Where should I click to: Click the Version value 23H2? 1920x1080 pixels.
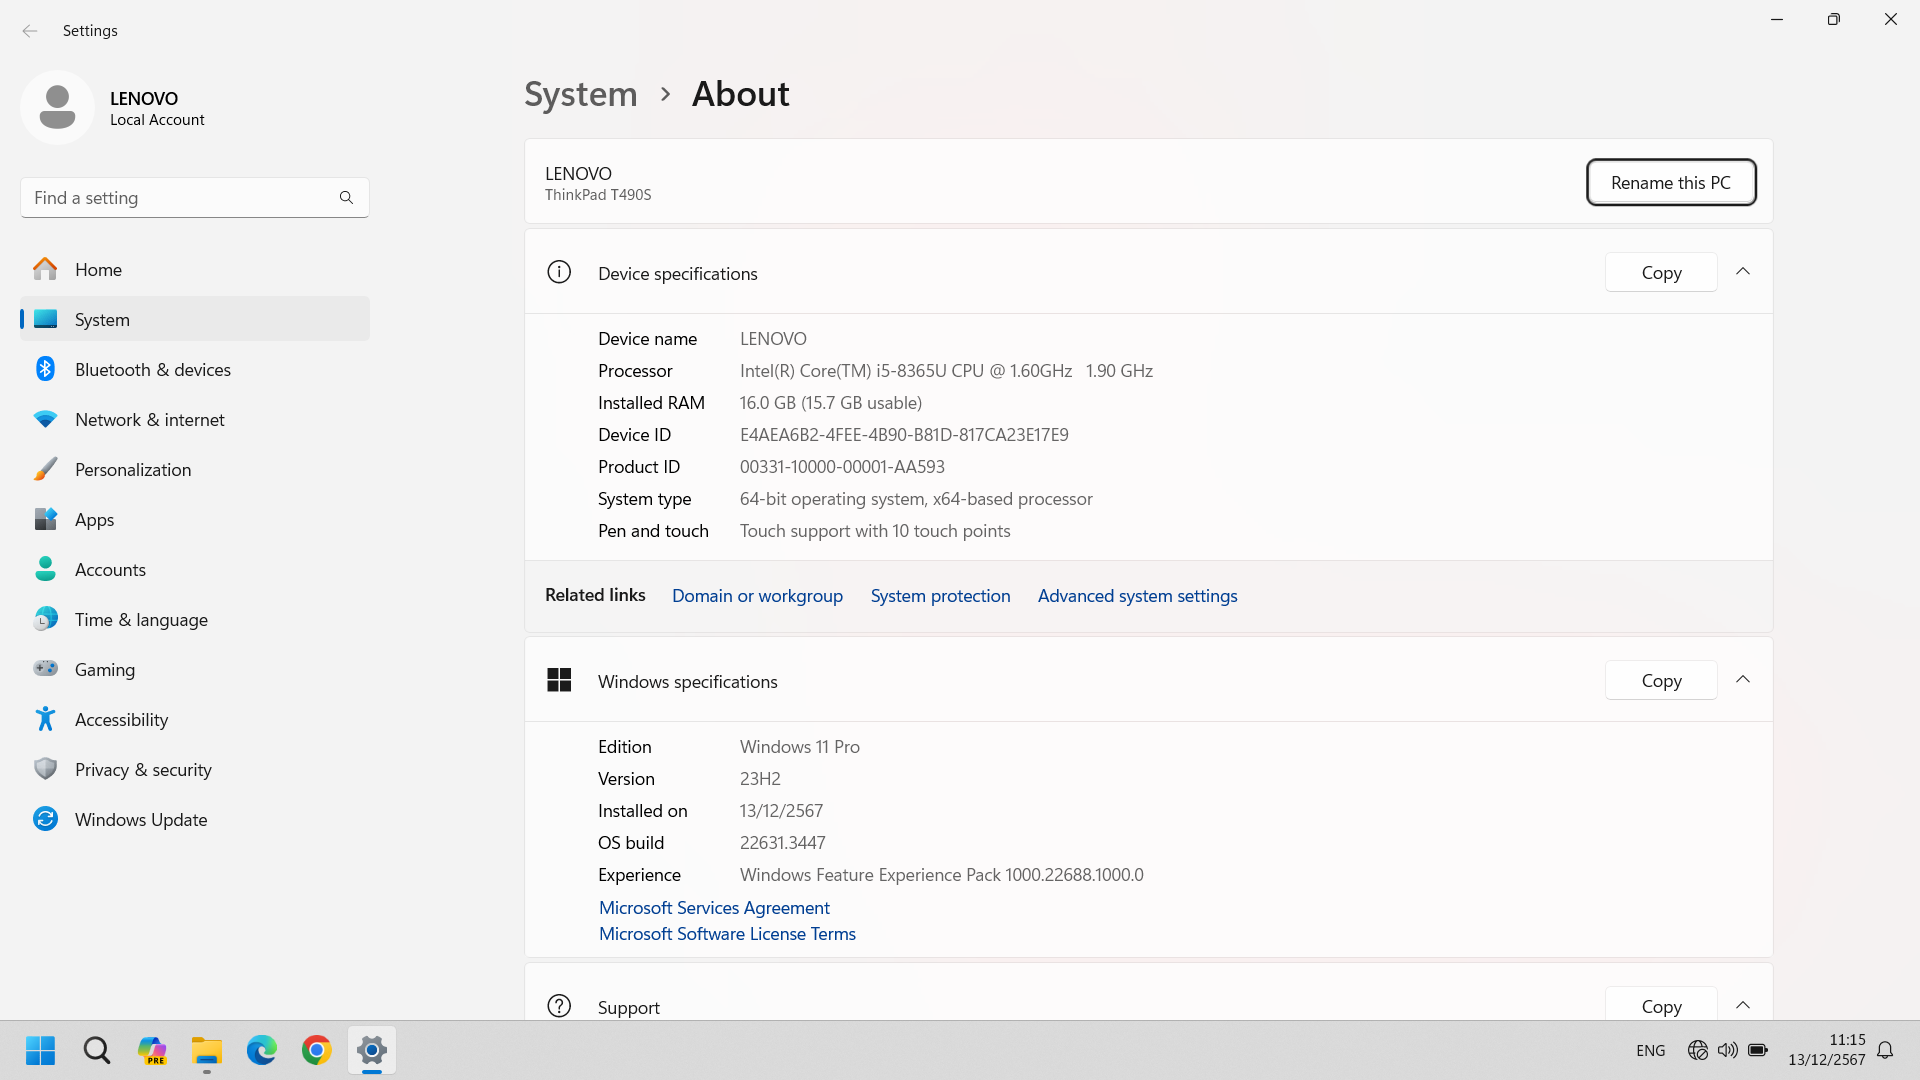[x=760, y=779]
